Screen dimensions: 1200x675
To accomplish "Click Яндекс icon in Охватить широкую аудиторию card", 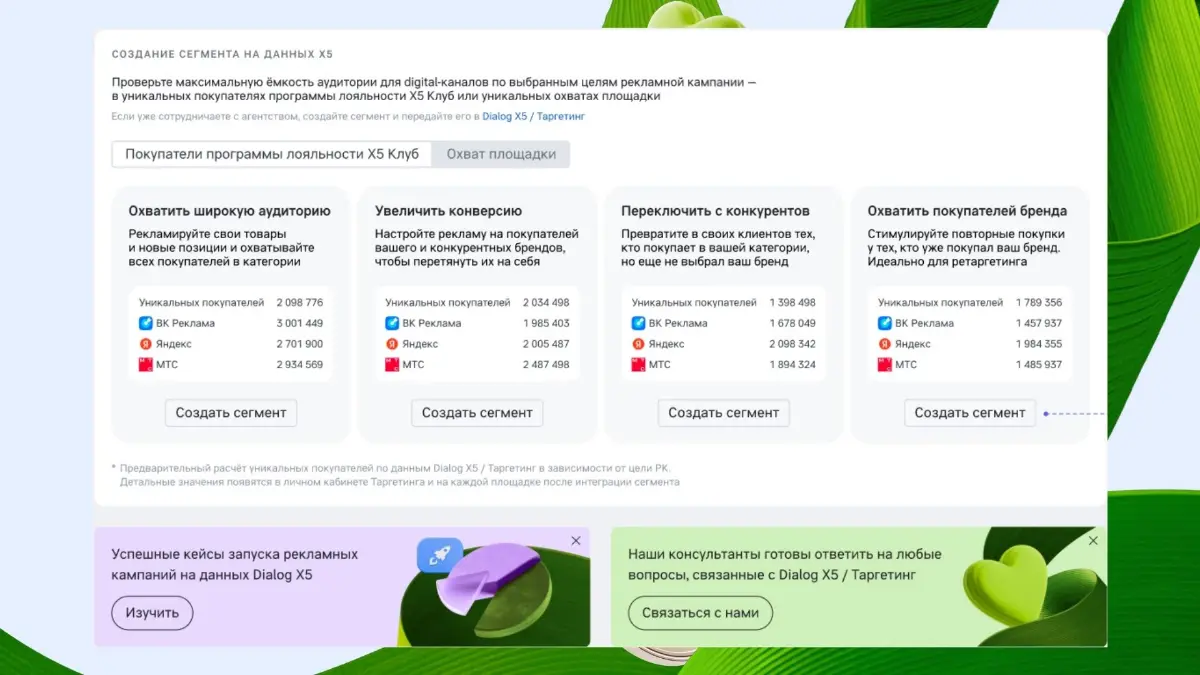I will coord(145,344).
